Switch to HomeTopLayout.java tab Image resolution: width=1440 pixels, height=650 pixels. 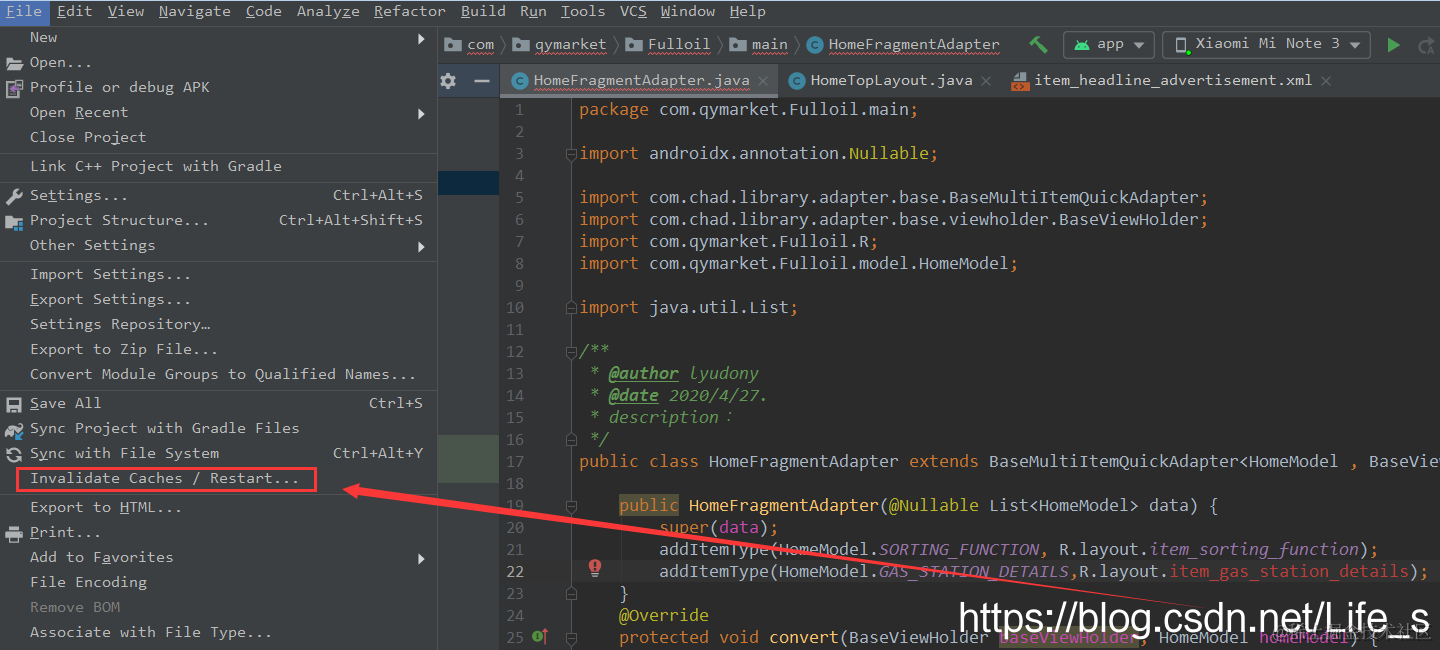(890, 80)
